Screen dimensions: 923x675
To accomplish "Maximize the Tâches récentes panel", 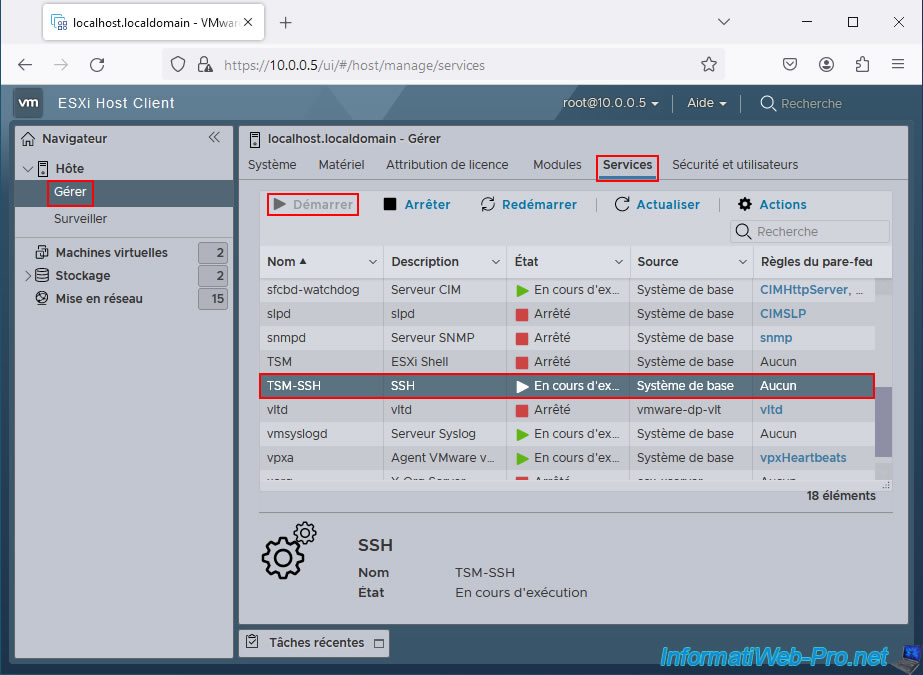I will pos(378,643).
